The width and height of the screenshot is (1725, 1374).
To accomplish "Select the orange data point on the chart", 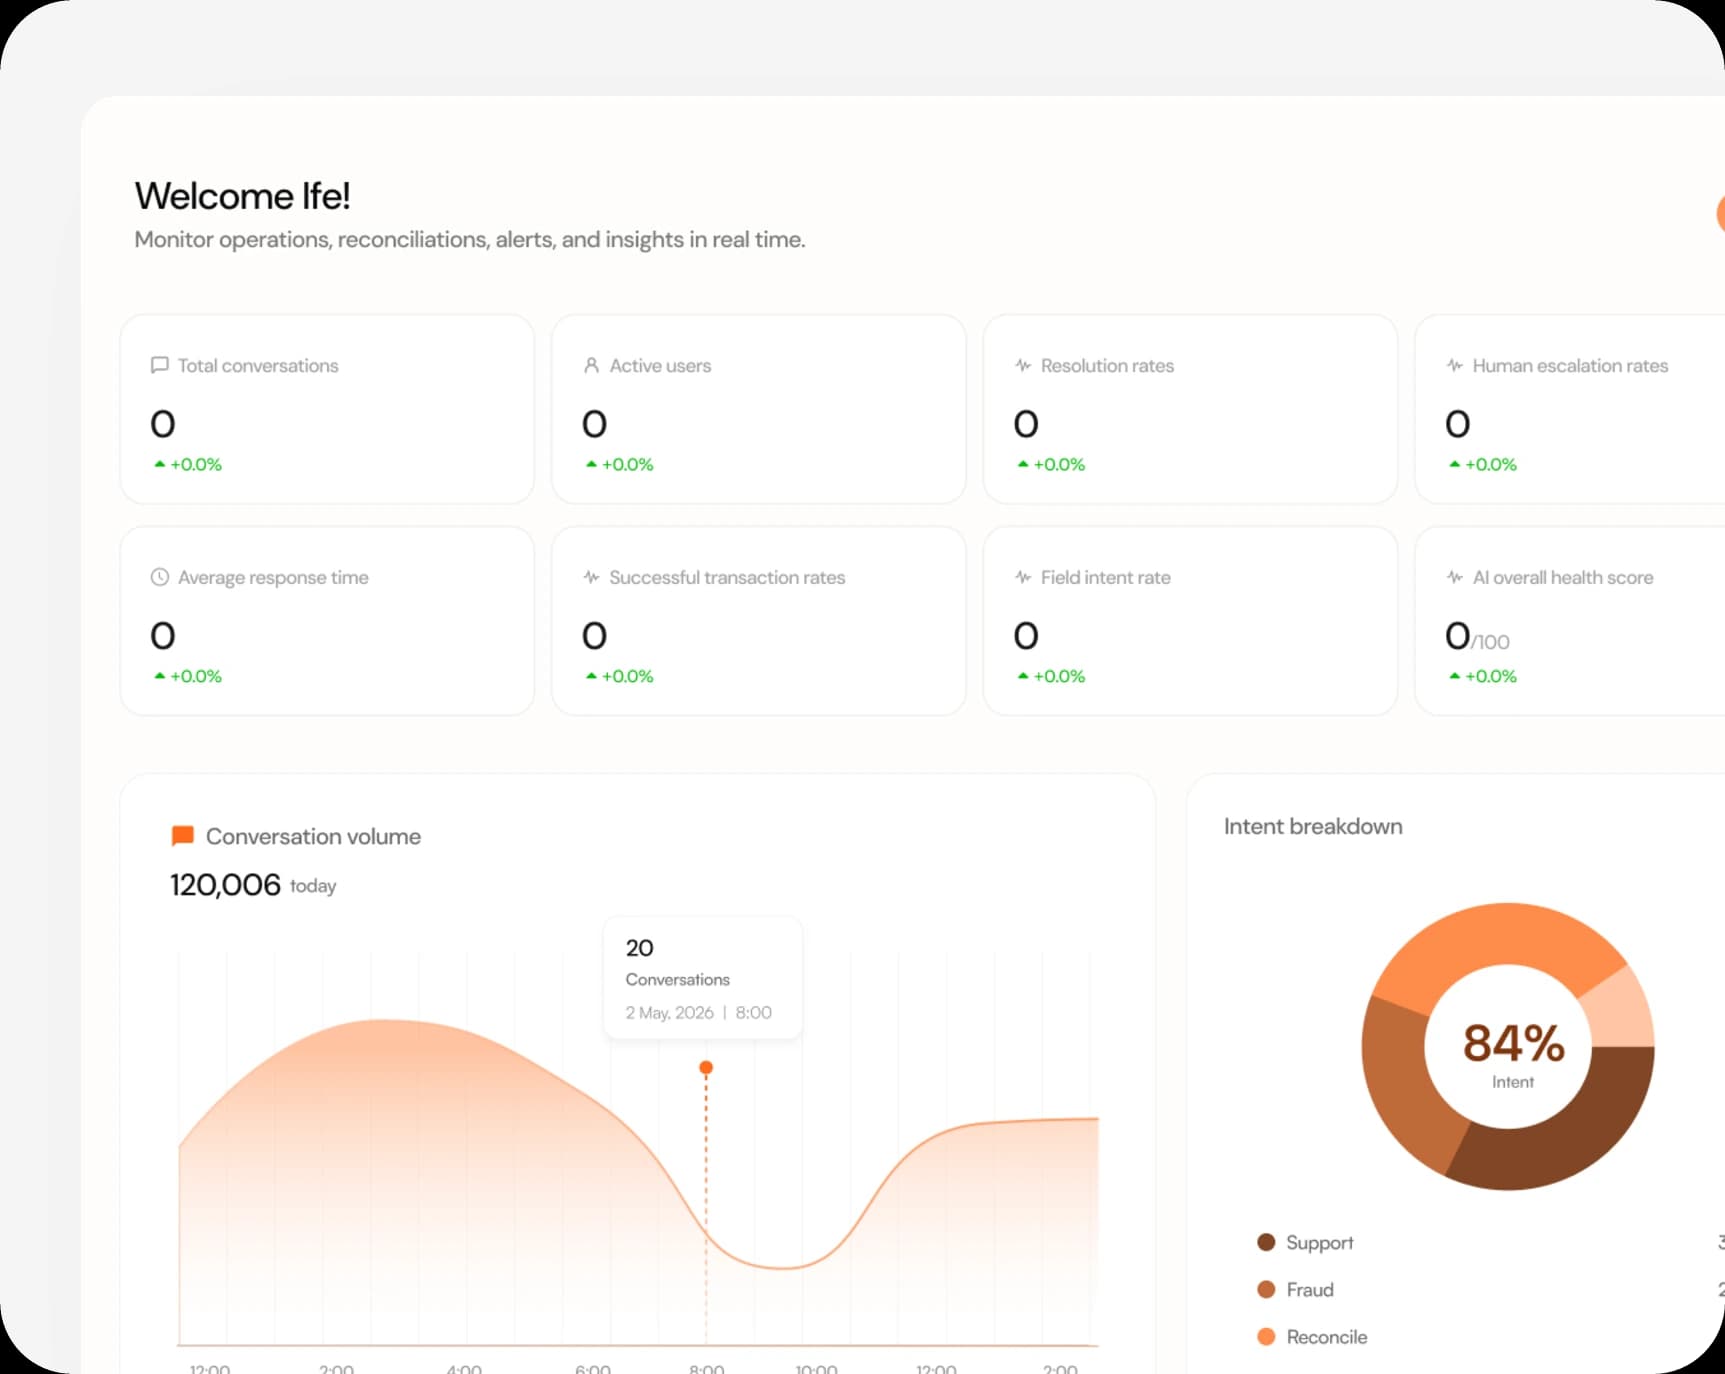I will pos(706,1068).
